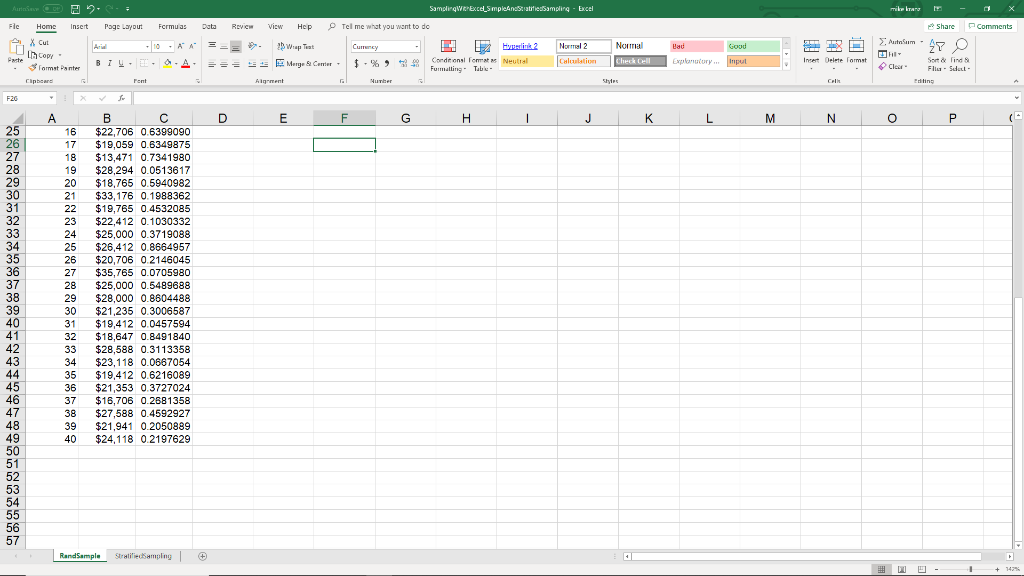Image resolution: width=1024 pixels, height=576 pixels.
Task: Increase the font size
Action: (x=181, y=46)
